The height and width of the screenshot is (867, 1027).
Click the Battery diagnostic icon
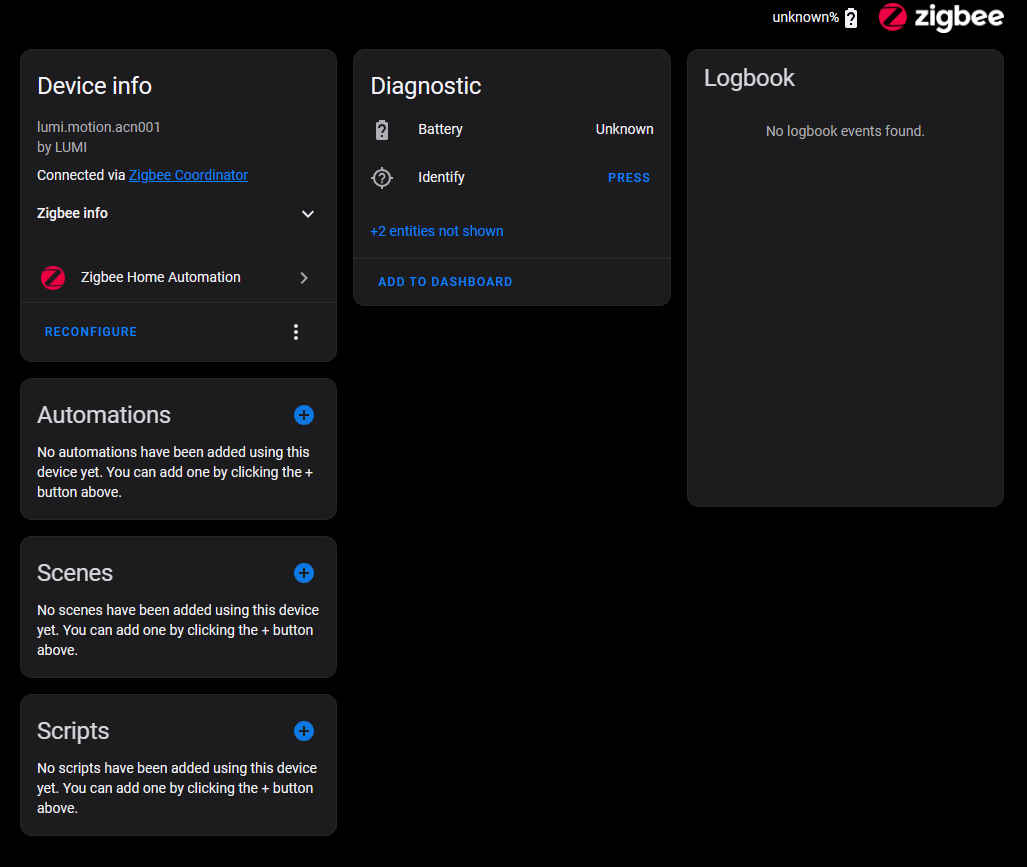click(382, 130)
